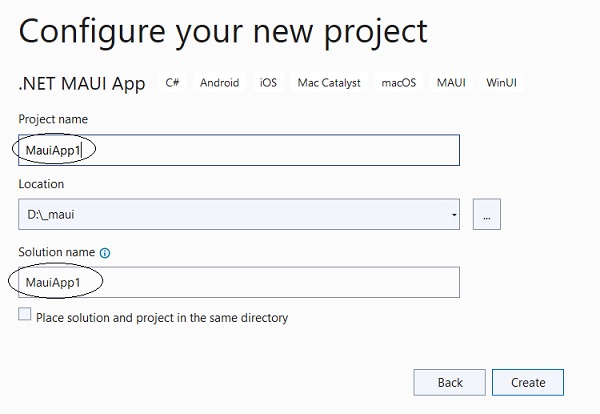This screenshot has width=600, height=414.
Task: Open the browse location ellipsis button
Action: (x=486, y=214)
